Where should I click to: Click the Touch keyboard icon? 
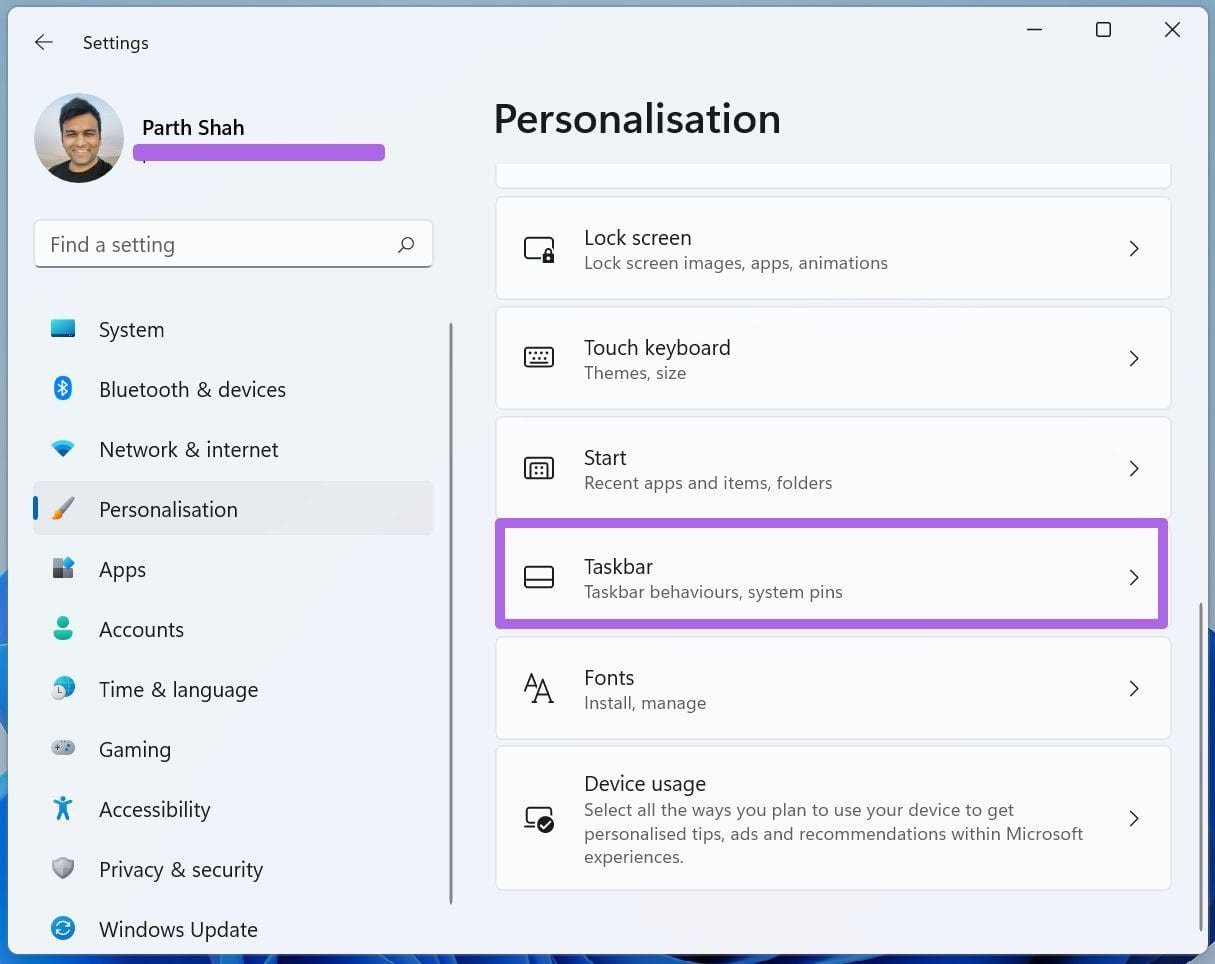click(539, 357)
